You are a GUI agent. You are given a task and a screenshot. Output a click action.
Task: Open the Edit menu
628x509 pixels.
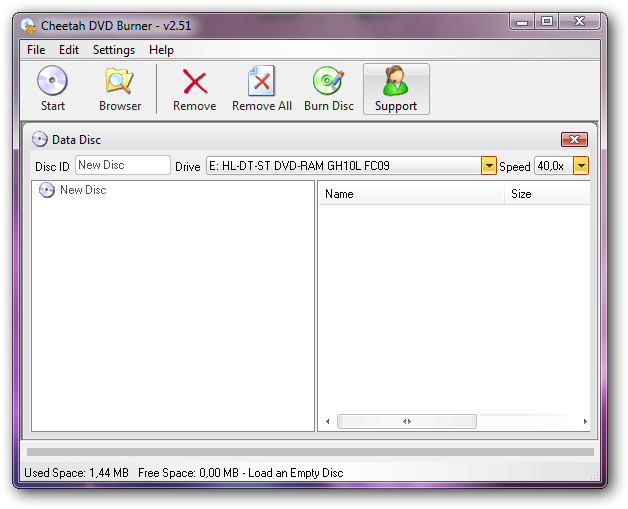click(69, 50)
